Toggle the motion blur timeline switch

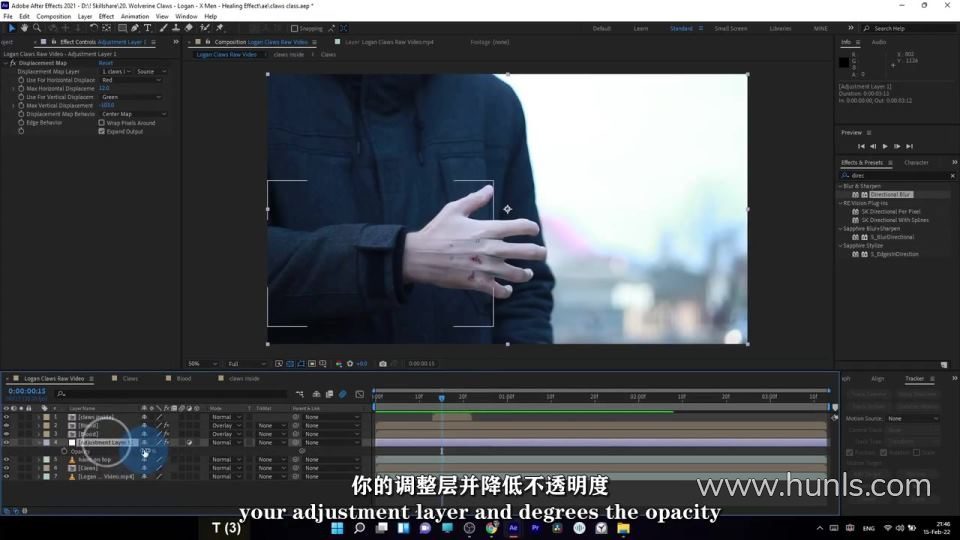pos(343,394)
